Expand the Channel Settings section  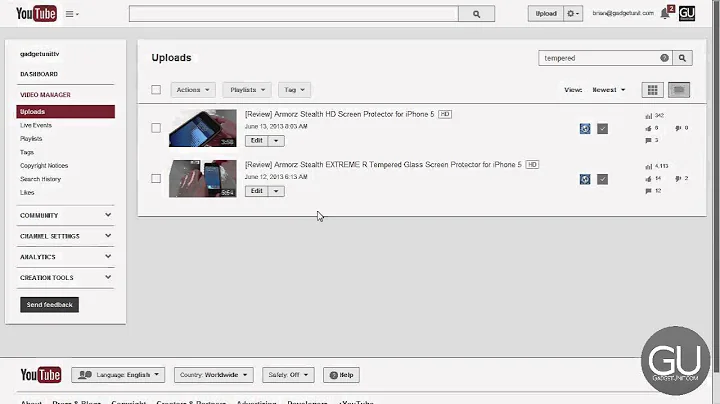(x=65, y=236)
